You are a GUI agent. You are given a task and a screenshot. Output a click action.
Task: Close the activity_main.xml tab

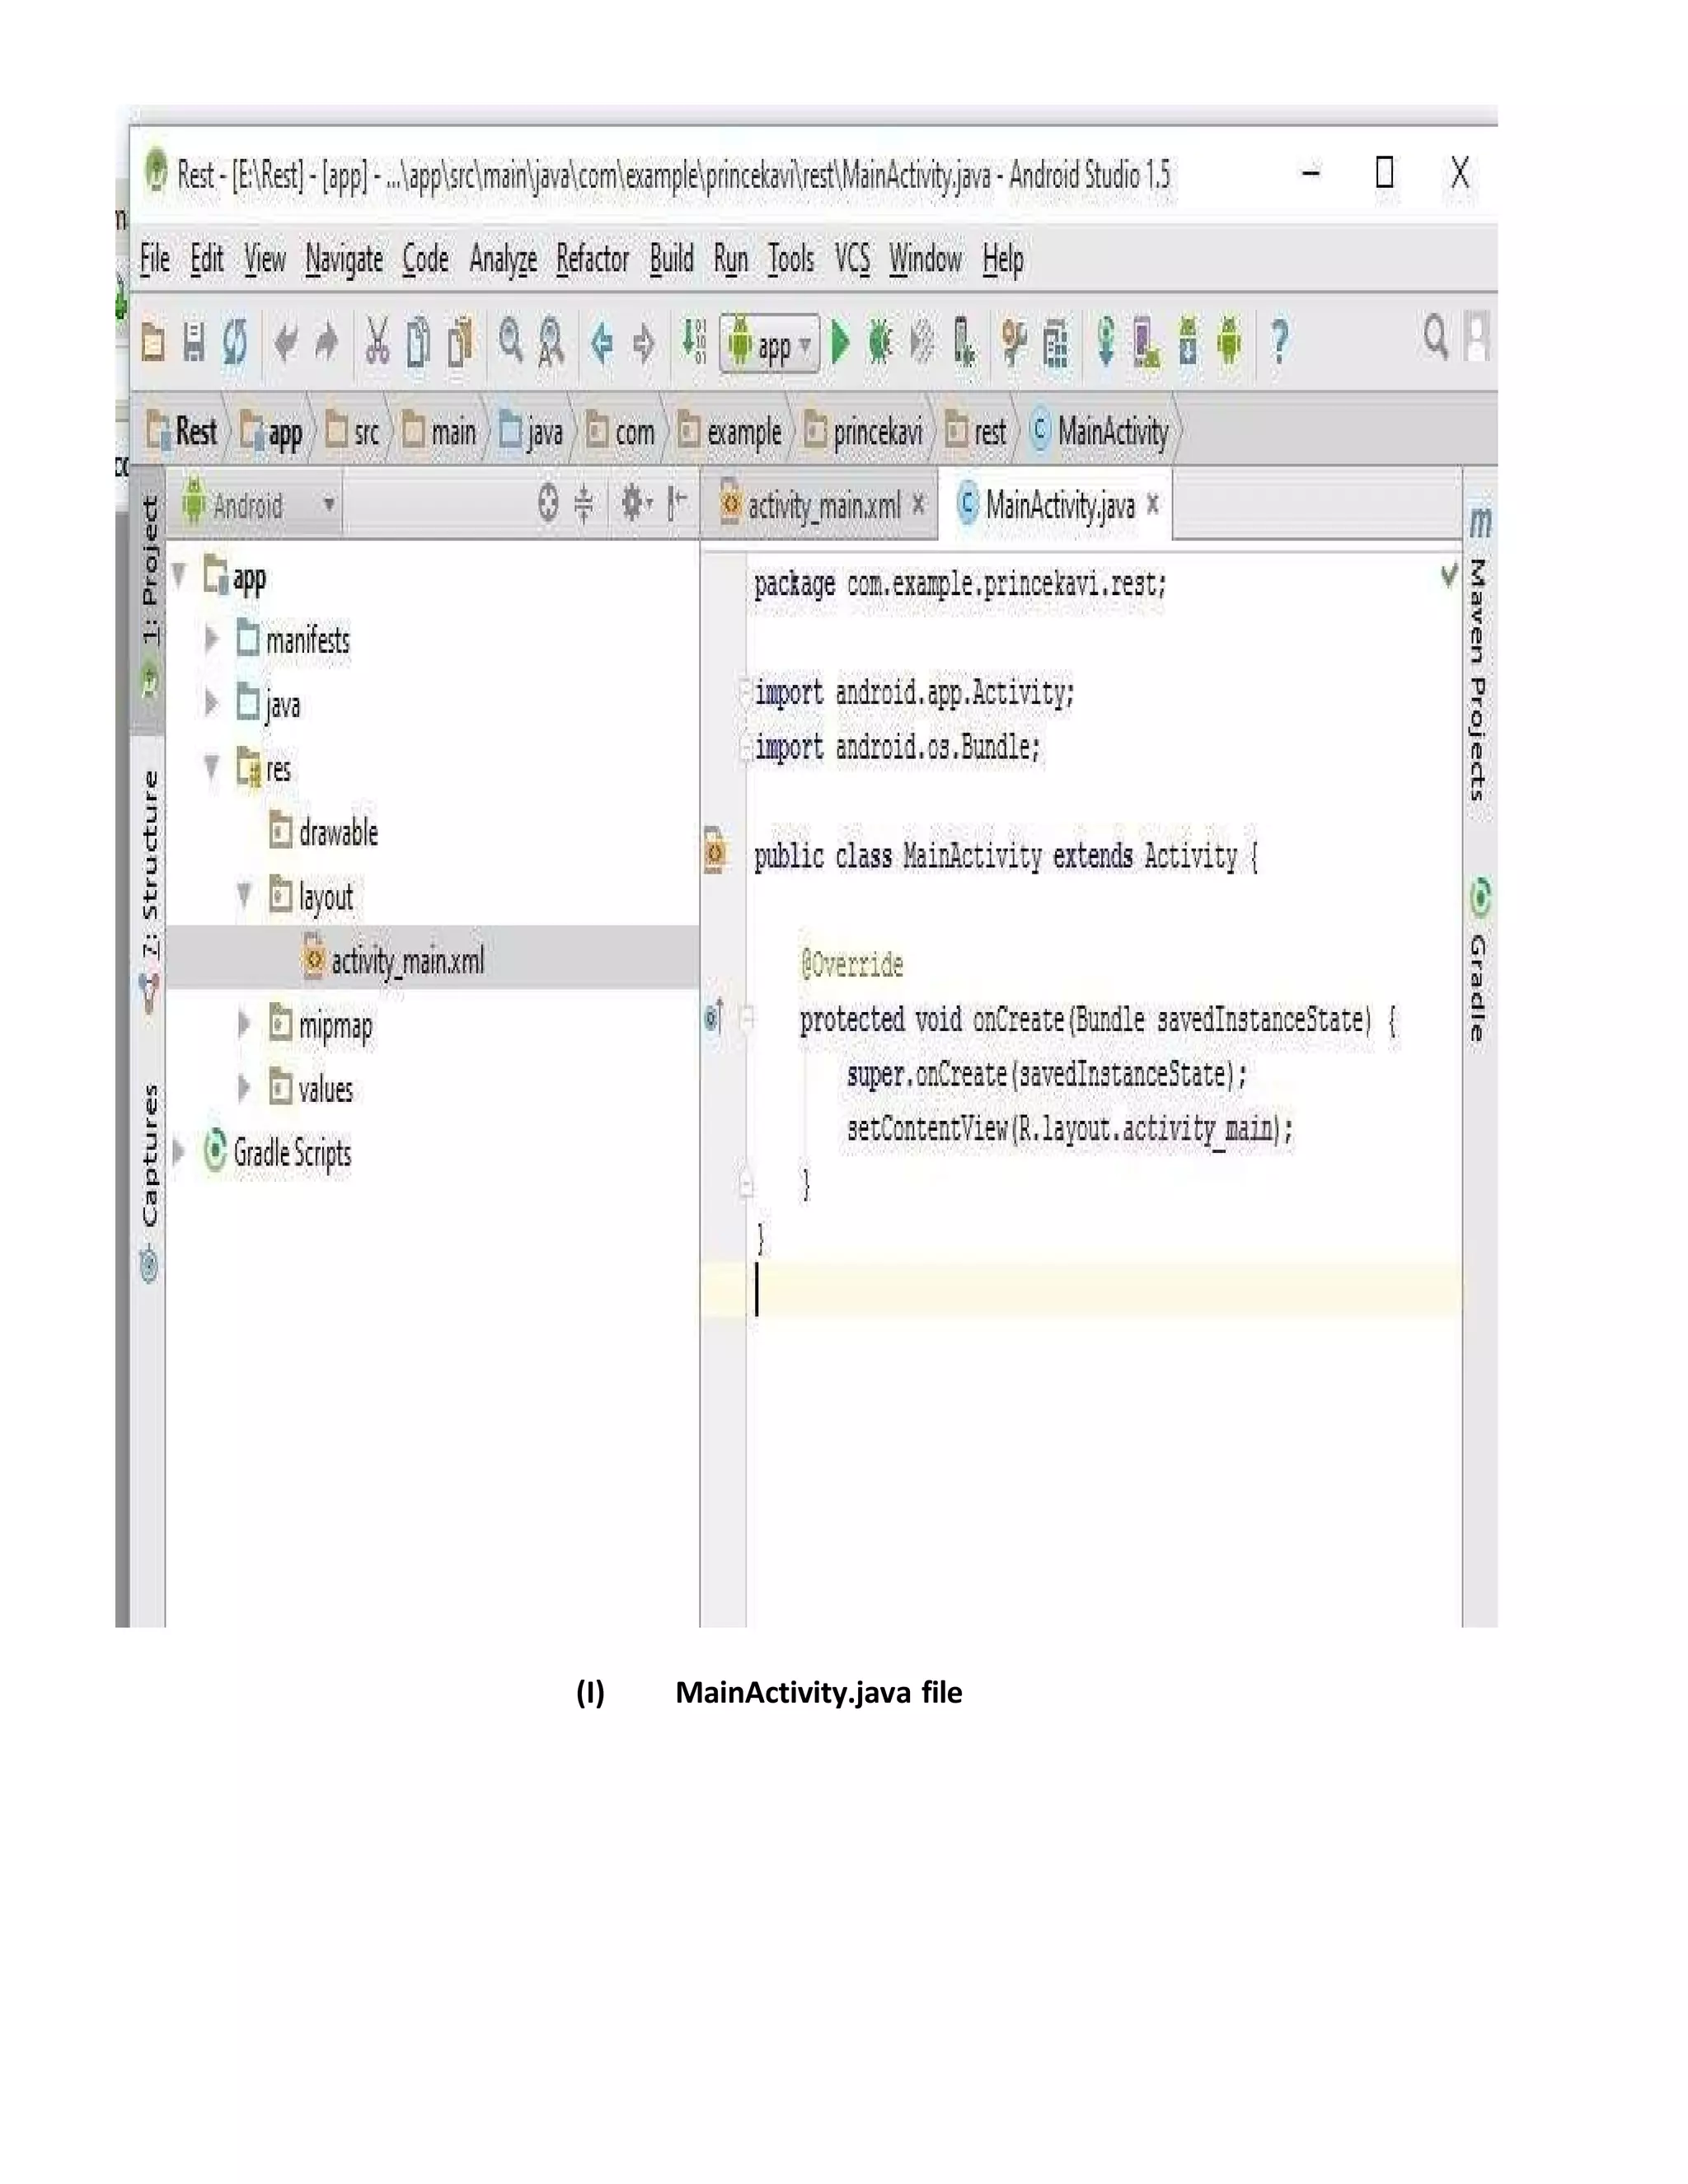click(919, 504)
